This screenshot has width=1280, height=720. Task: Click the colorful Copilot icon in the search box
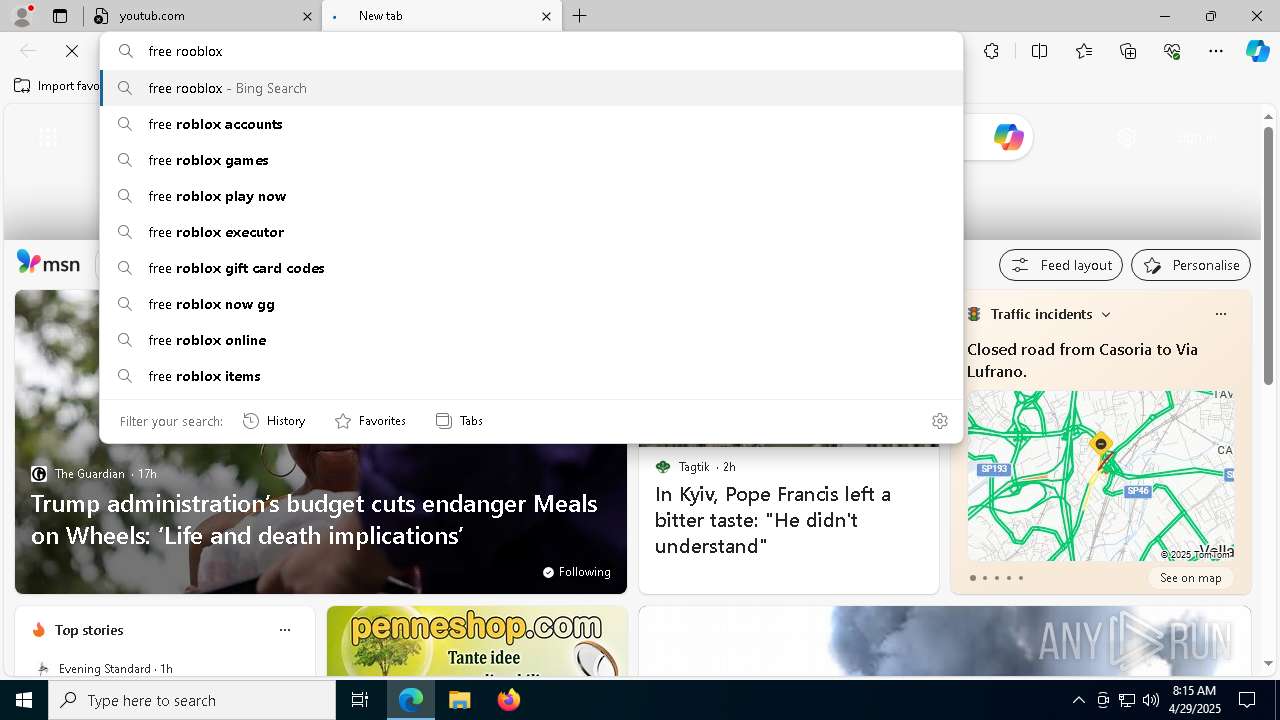1008,137
